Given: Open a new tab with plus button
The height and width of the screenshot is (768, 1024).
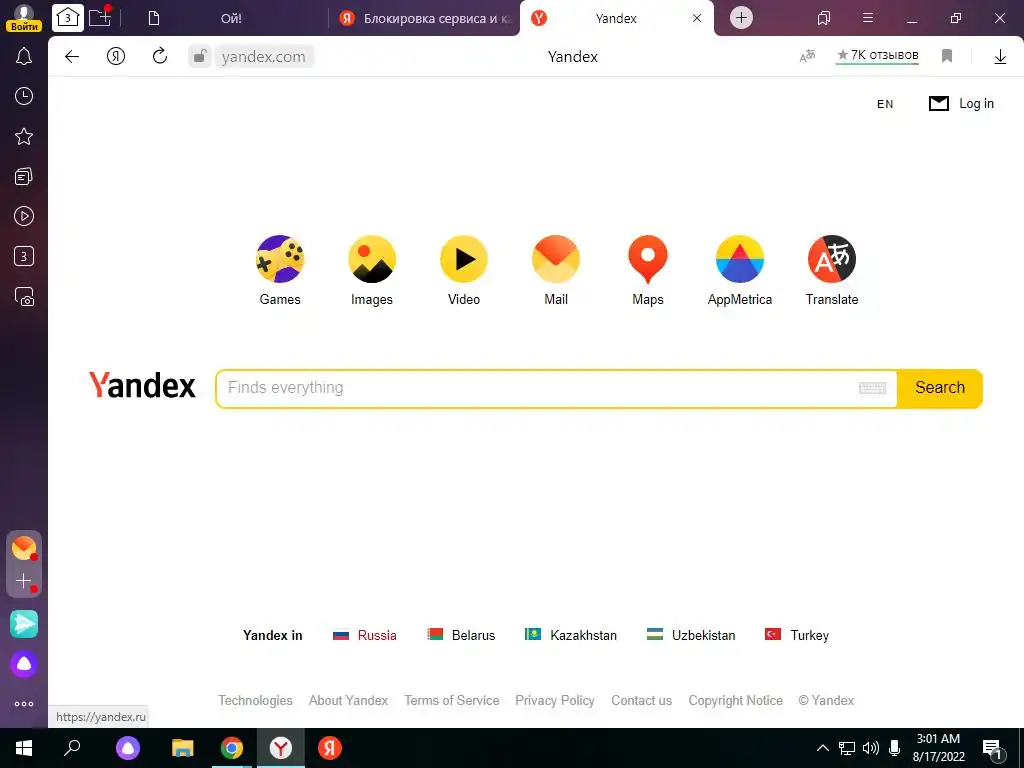Looking at the screenshot, I should pos(741,18).
